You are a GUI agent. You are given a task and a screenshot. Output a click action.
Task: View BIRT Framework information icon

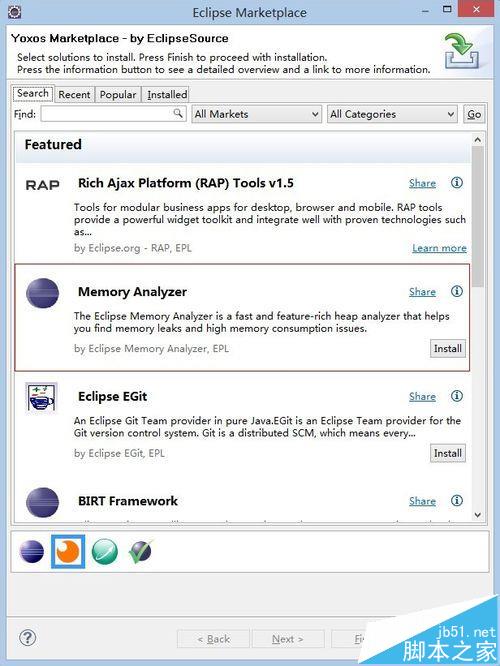[x=457, y=501]
